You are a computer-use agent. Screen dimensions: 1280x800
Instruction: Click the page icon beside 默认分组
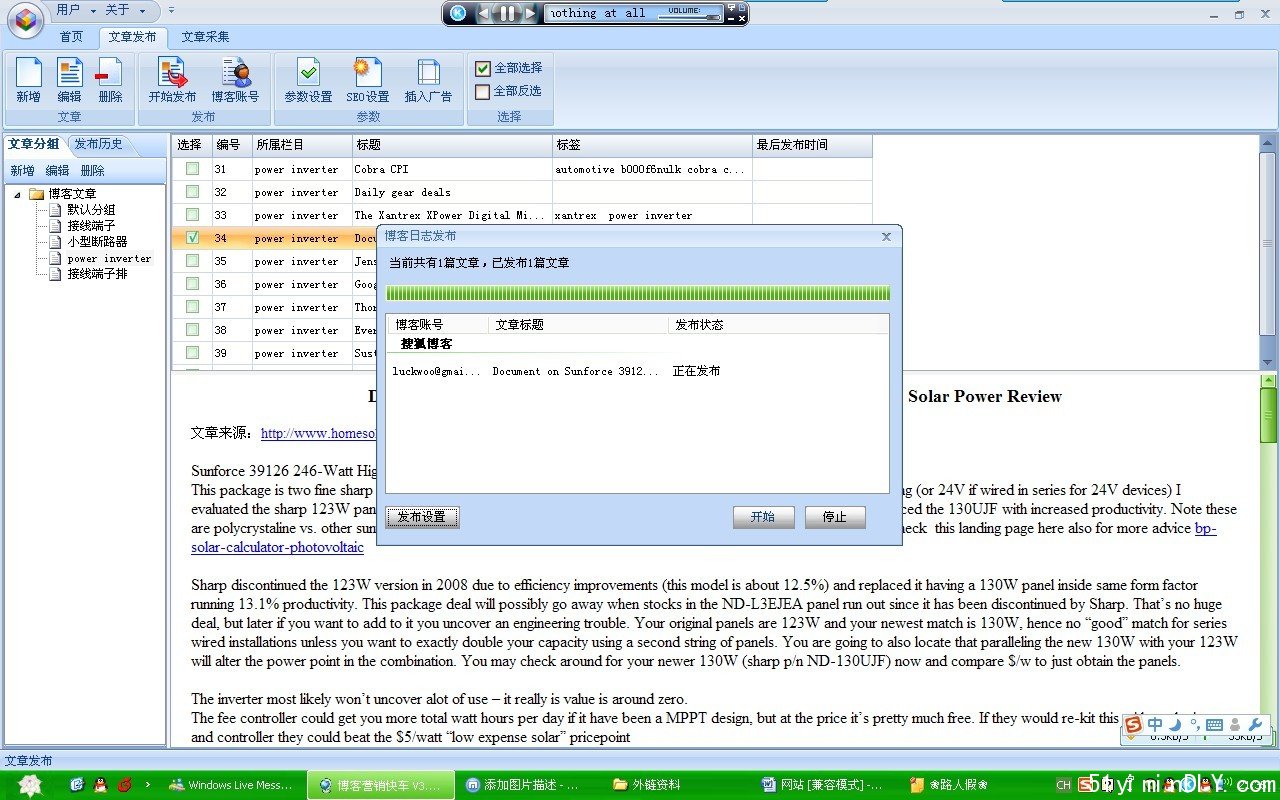55,210
